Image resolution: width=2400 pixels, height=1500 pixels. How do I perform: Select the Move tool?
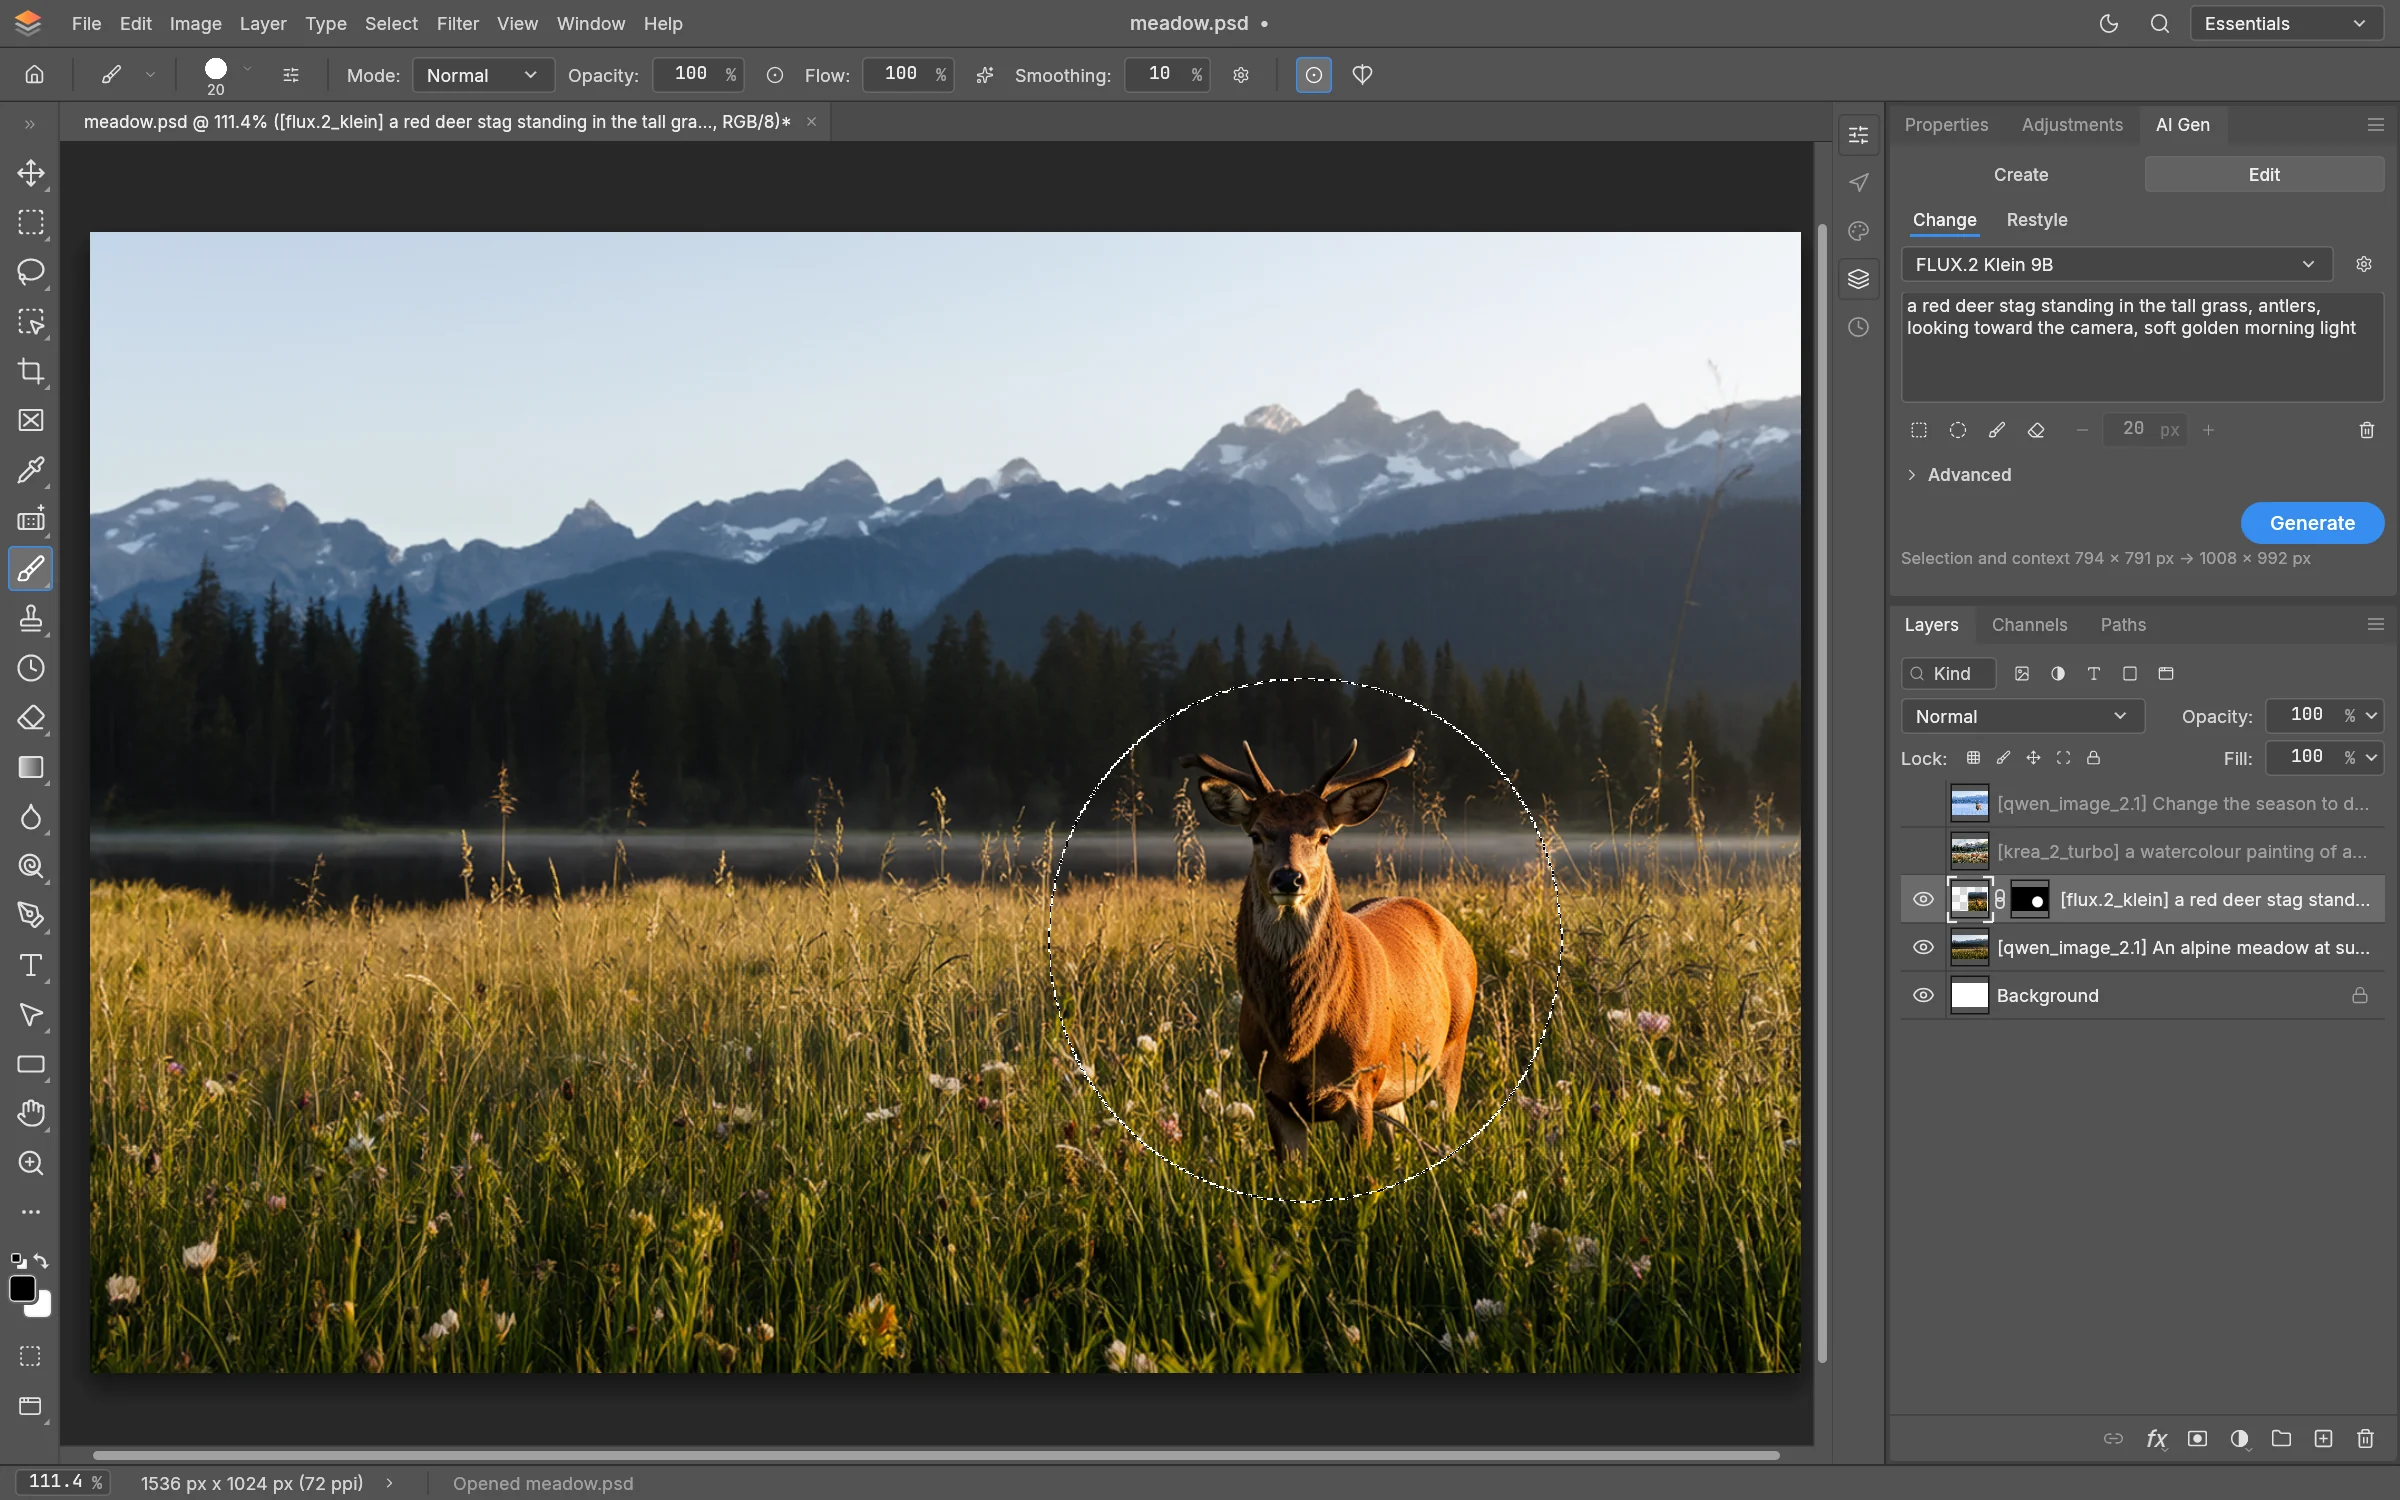tap(31, 173)
